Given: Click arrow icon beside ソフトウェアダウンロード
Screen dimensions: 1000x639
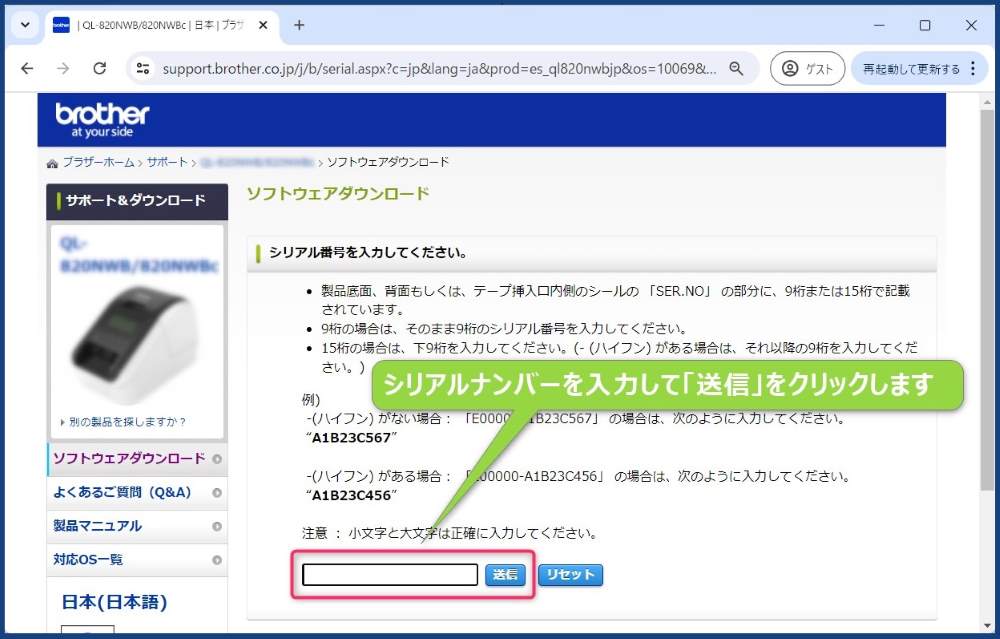Looking at the screenshot, I should tap(217, 459).
